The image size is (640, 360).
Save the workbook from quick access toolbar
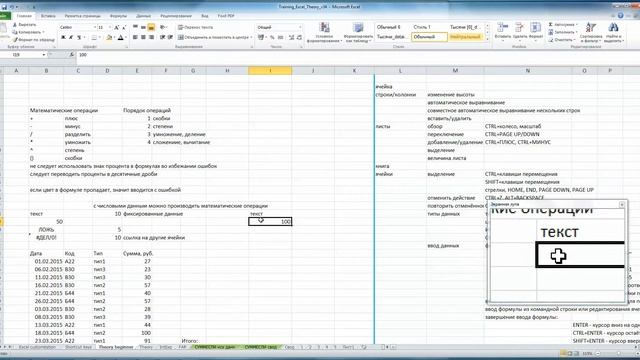(x=4, y=7)
